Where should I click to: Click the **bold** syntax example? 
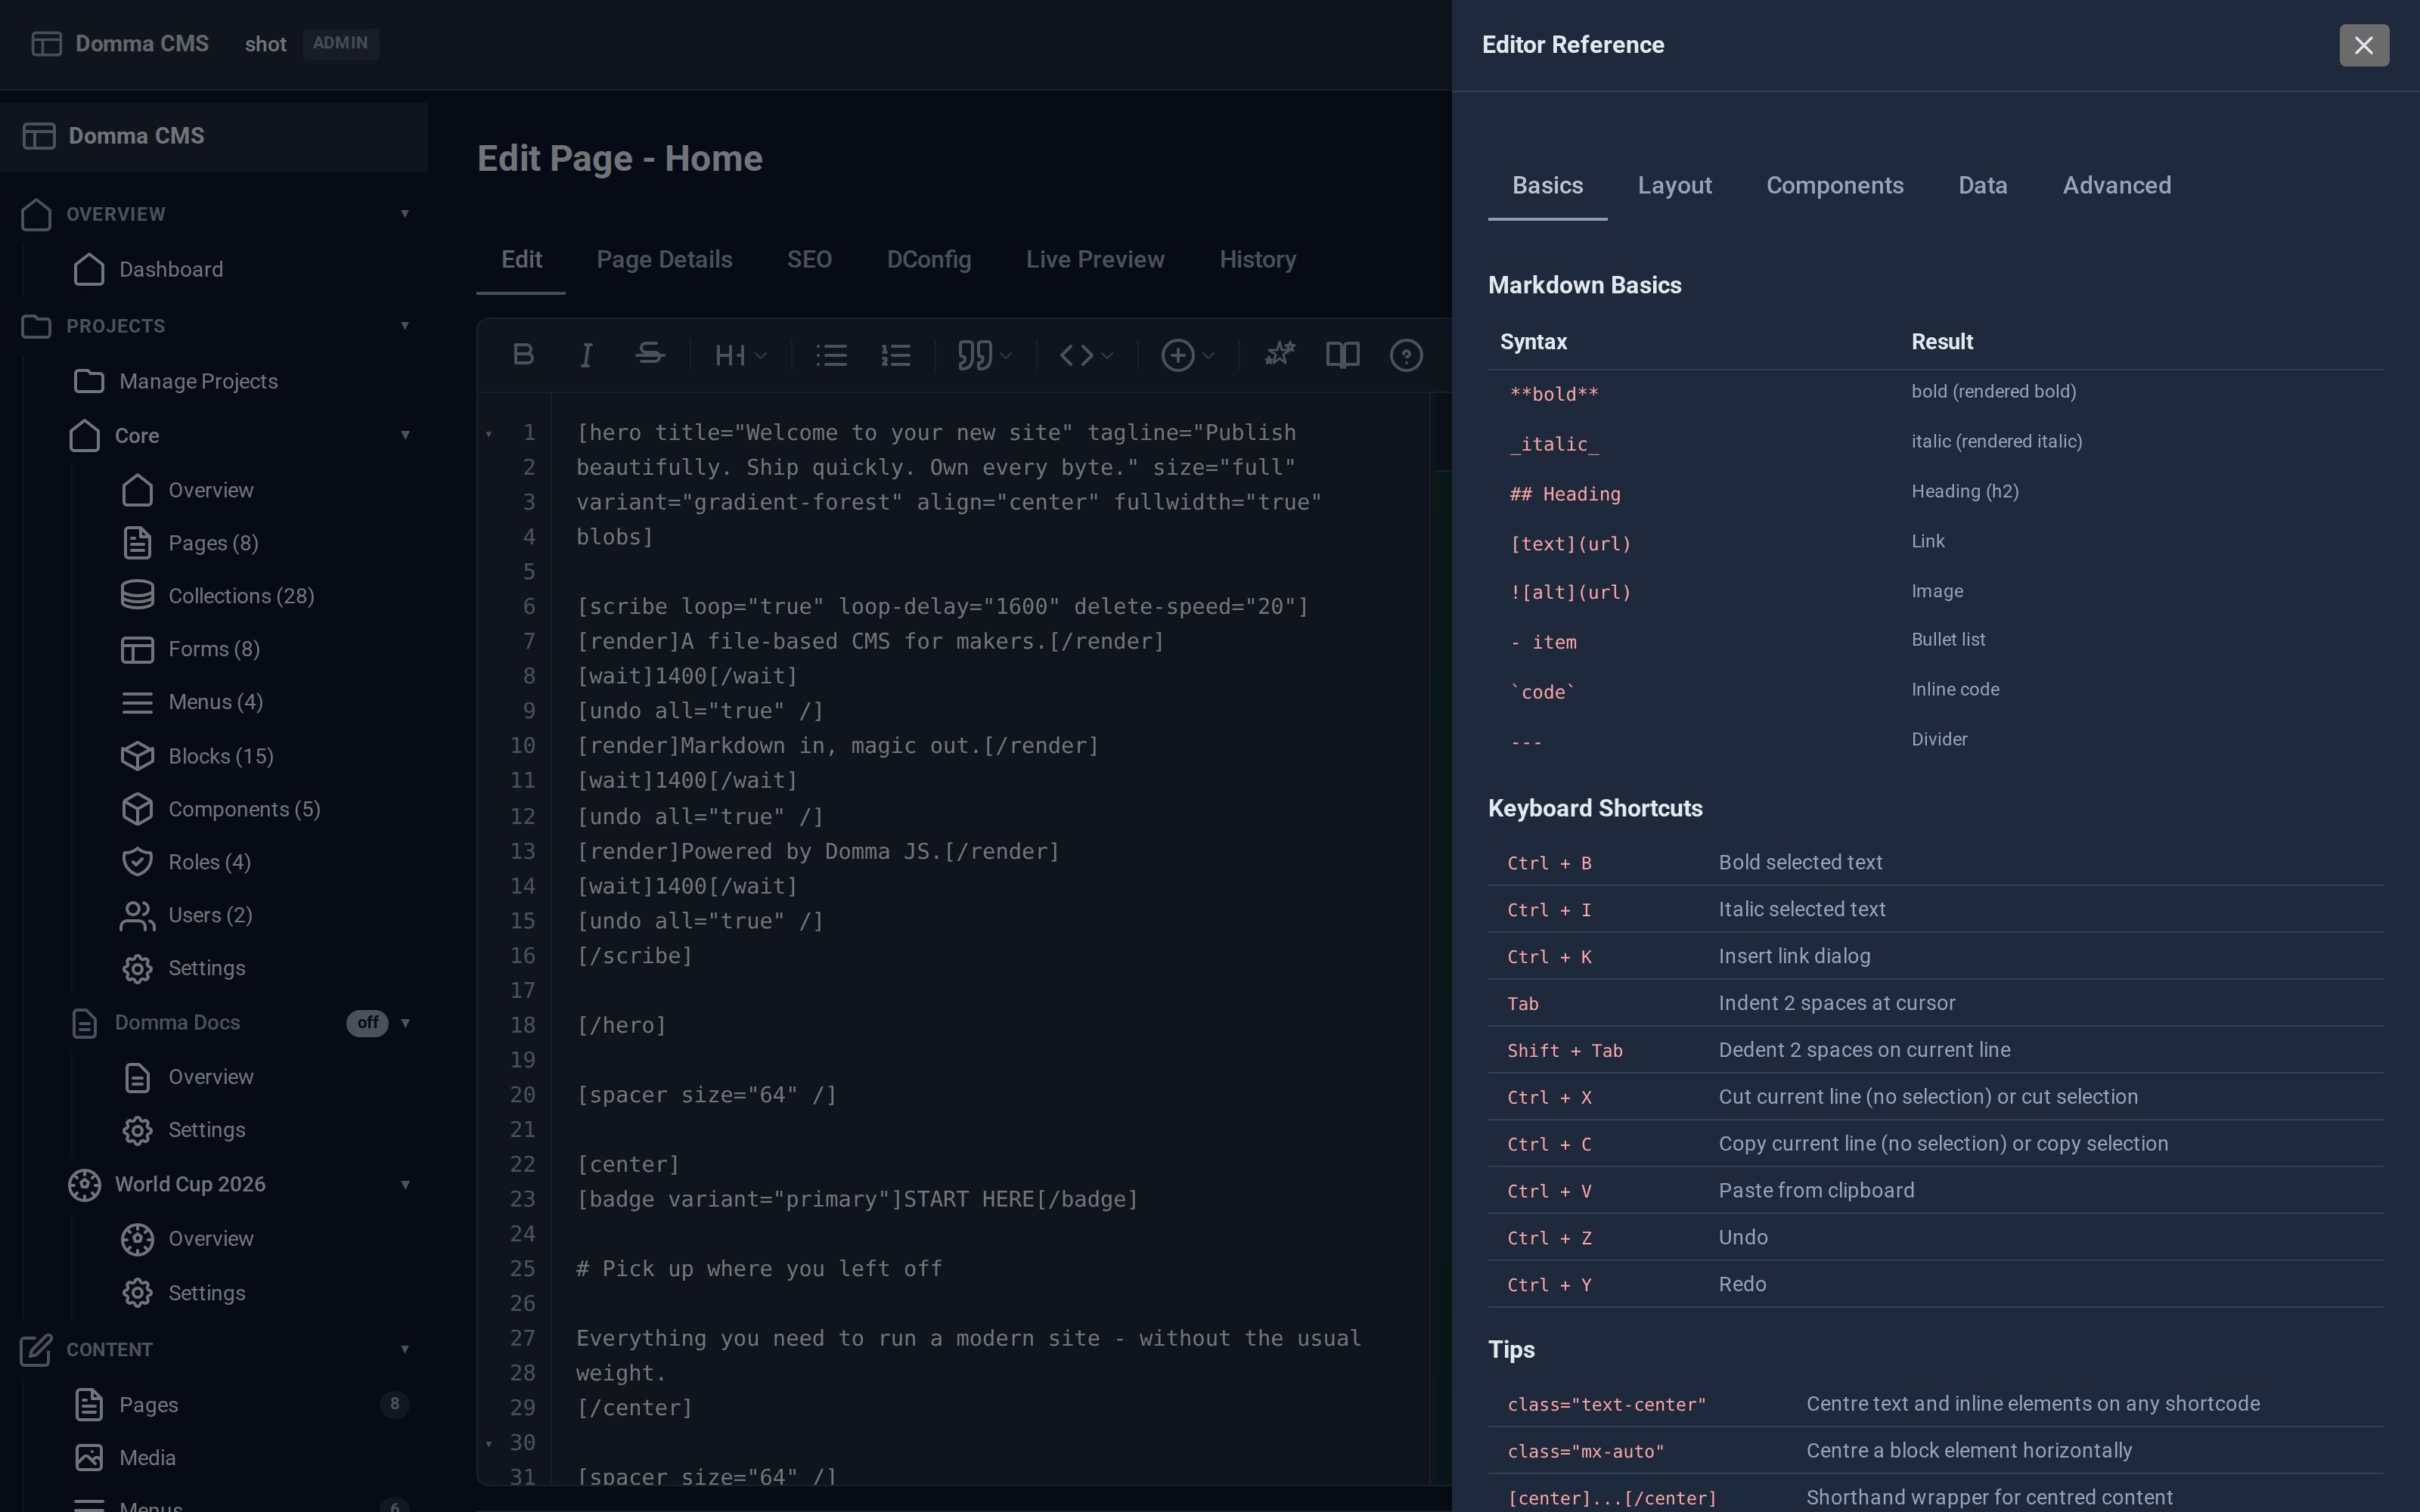tap(1554, 394)
